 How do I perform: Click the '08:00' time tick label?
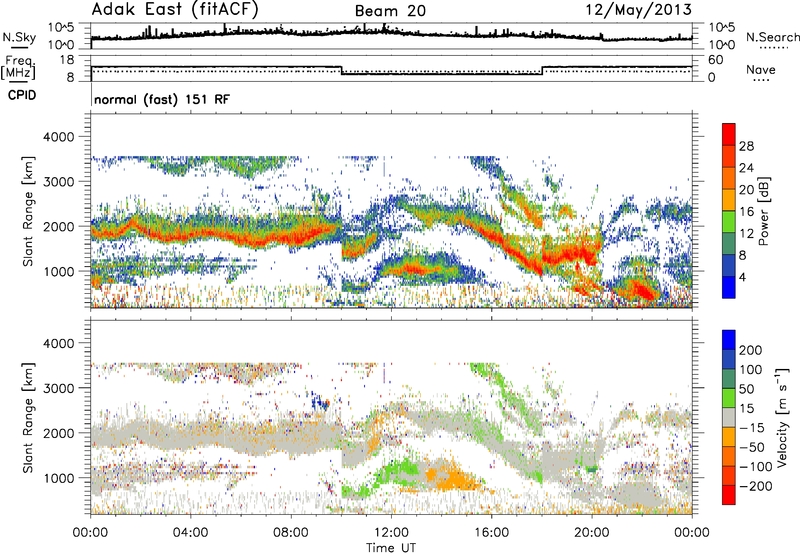291,533
